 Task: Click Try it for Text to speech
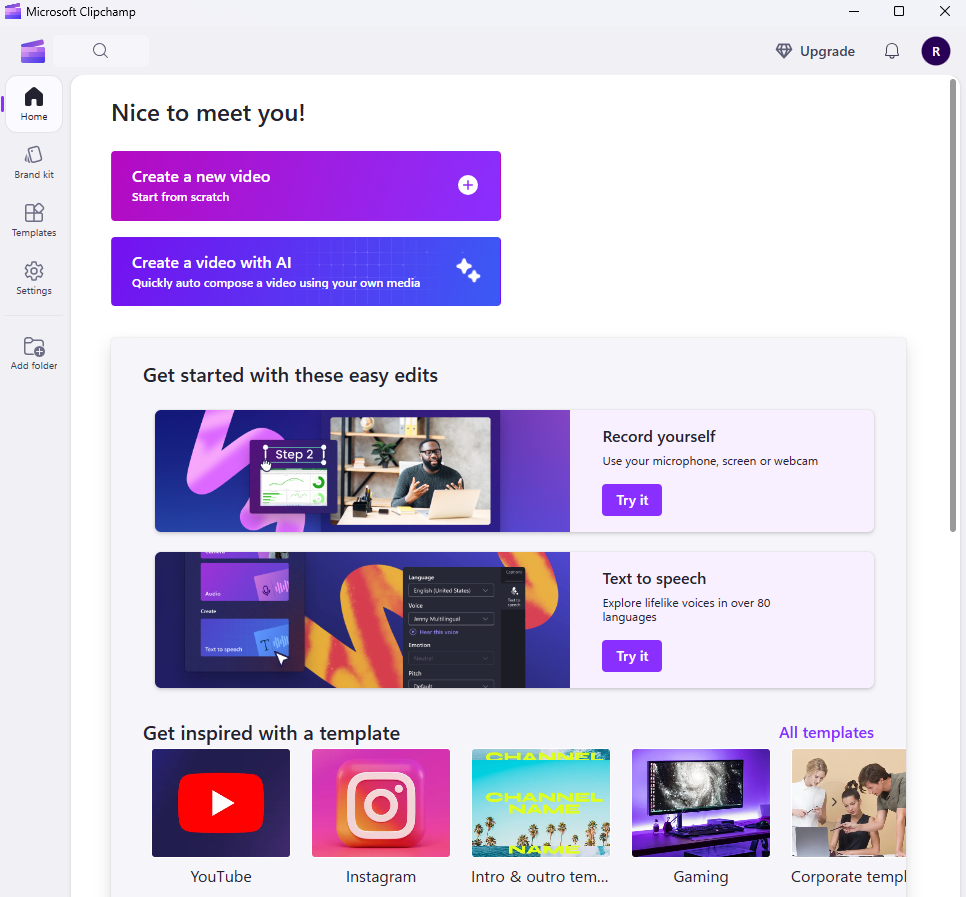[631, 656]
